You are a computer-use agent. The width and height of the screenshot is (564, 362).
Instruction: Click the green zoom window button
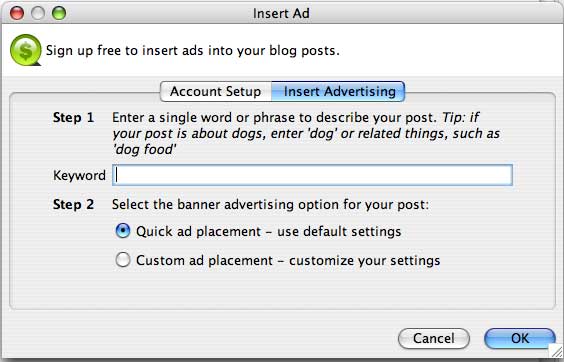59,13
